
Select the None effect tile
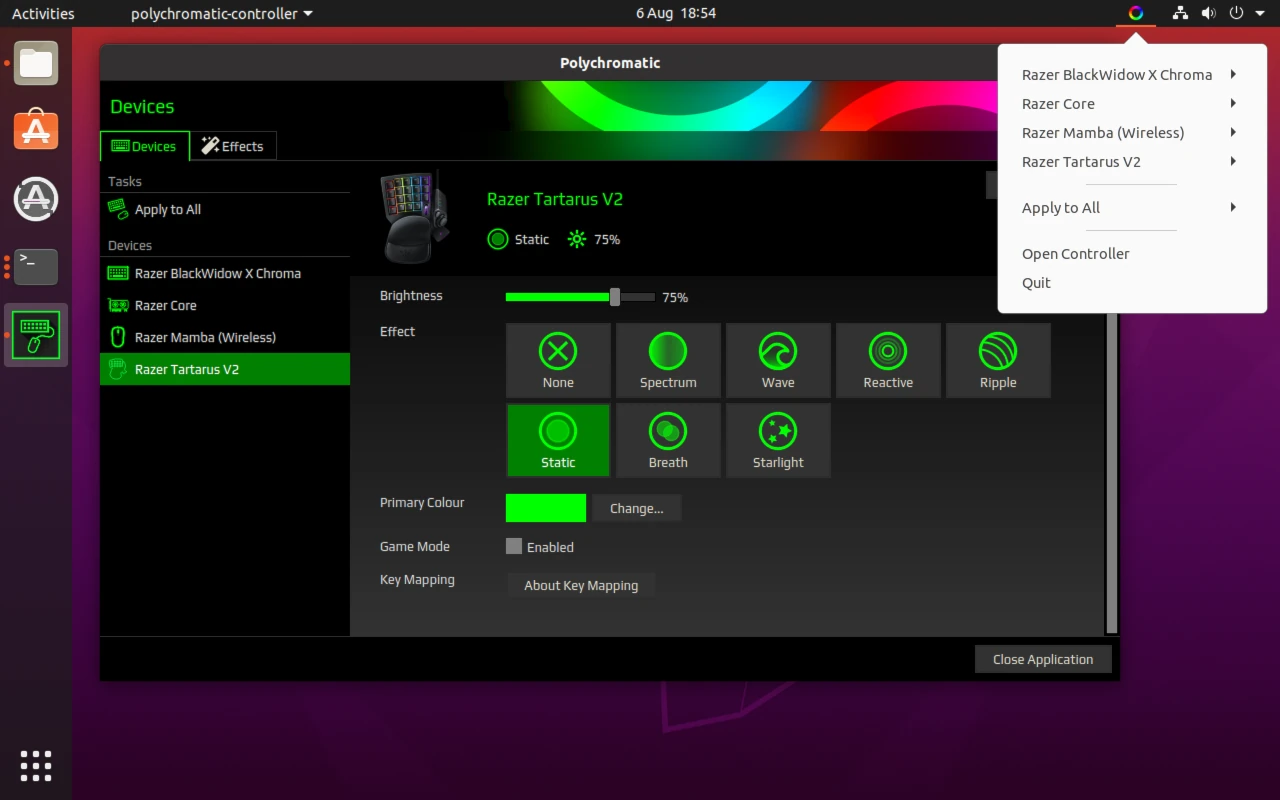pyautogui.click(x=558, y=360)
